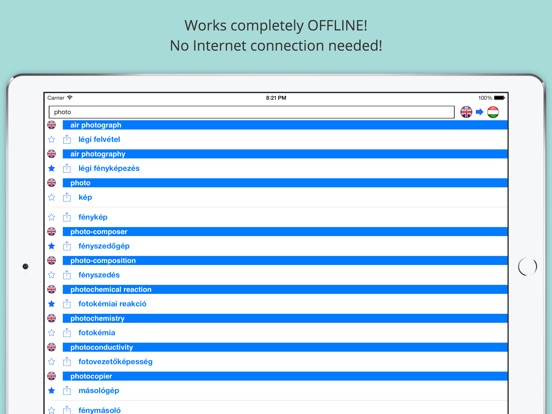Image resolution: width=552 pixels, height=414 pixels.
Task: Tap UK flag beside 'photoconductivity'
Action: coord(52,347)
